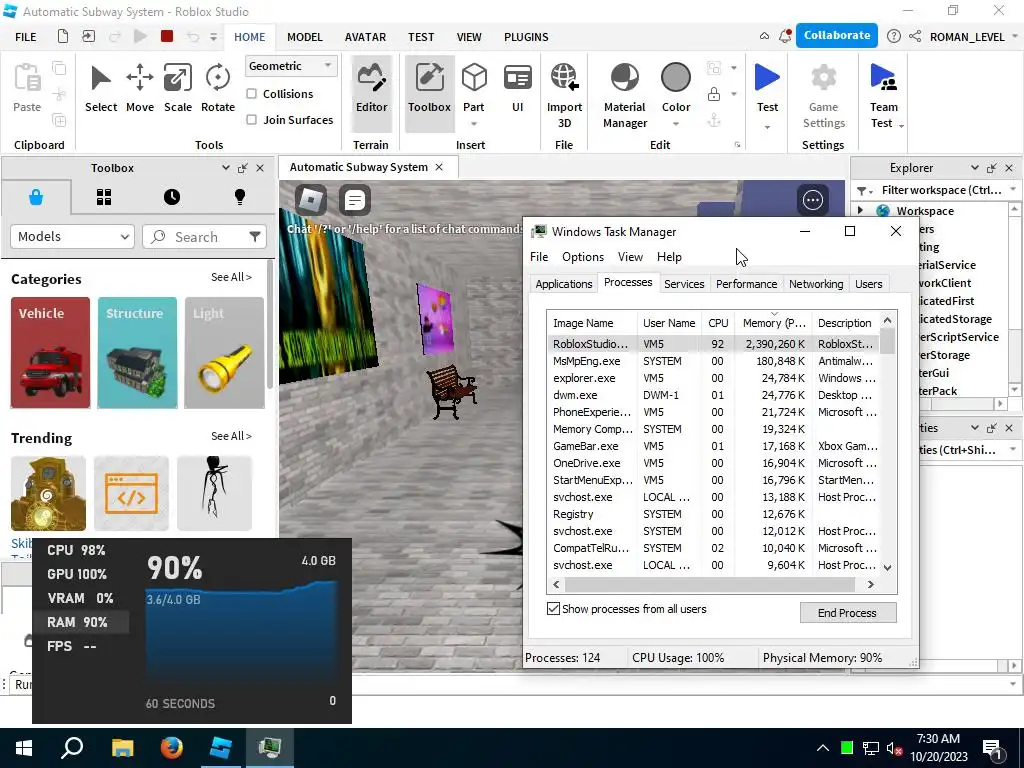Click the share icon beside username

(915, 37)
